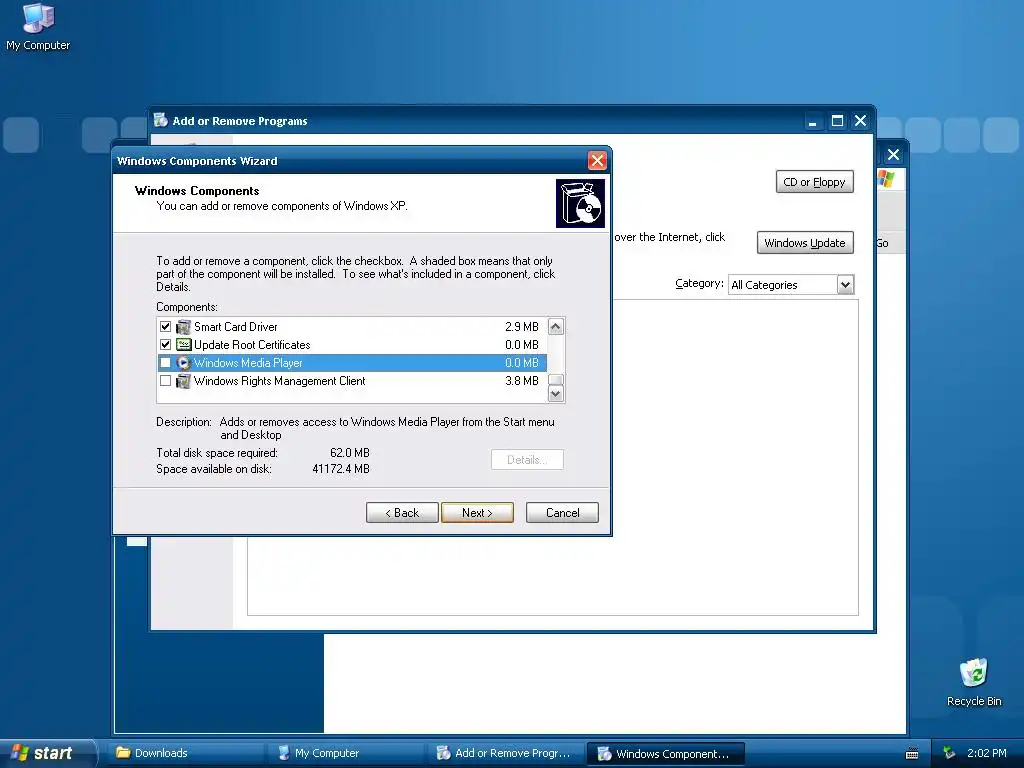Click the components list scroll-down arrow
This screenshot has height=768, width=1024.
556,393
